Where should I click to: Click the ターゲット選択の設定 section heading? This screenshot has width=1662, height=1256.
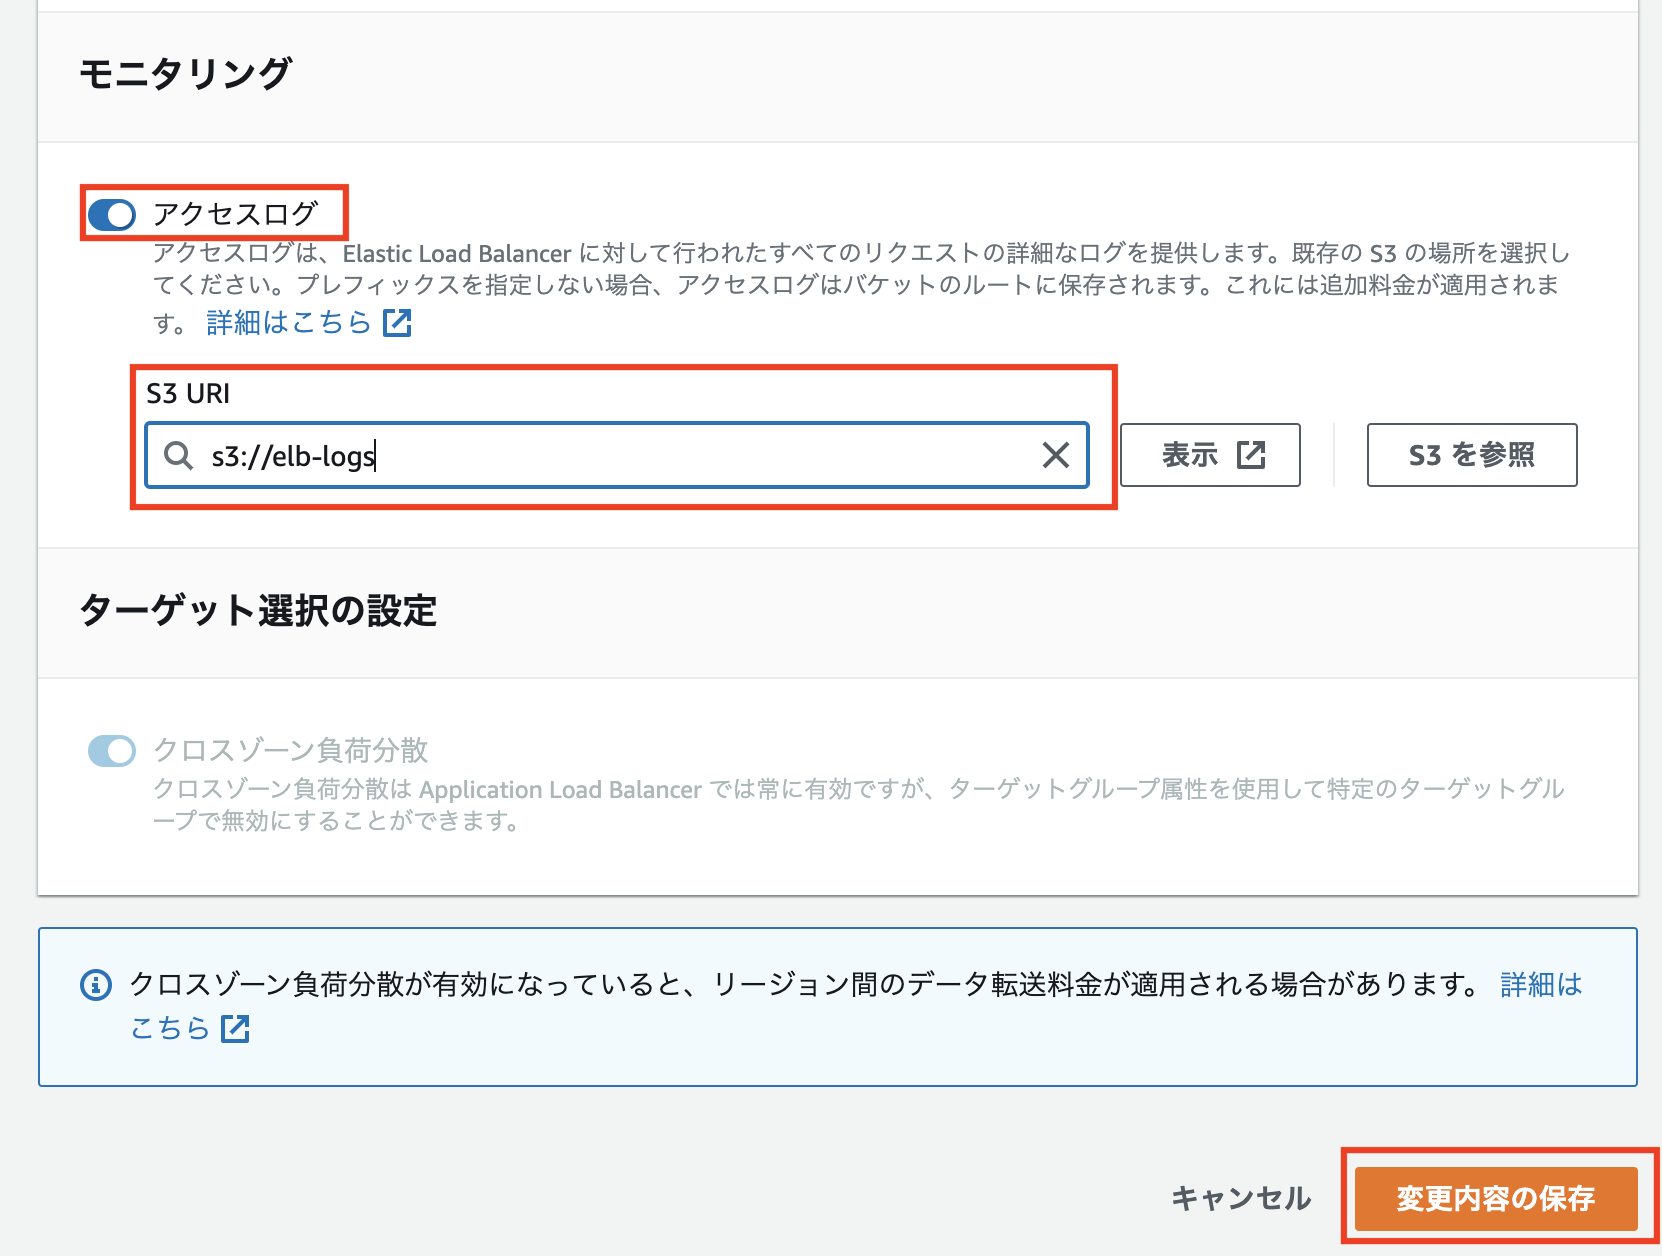(258, 610)
